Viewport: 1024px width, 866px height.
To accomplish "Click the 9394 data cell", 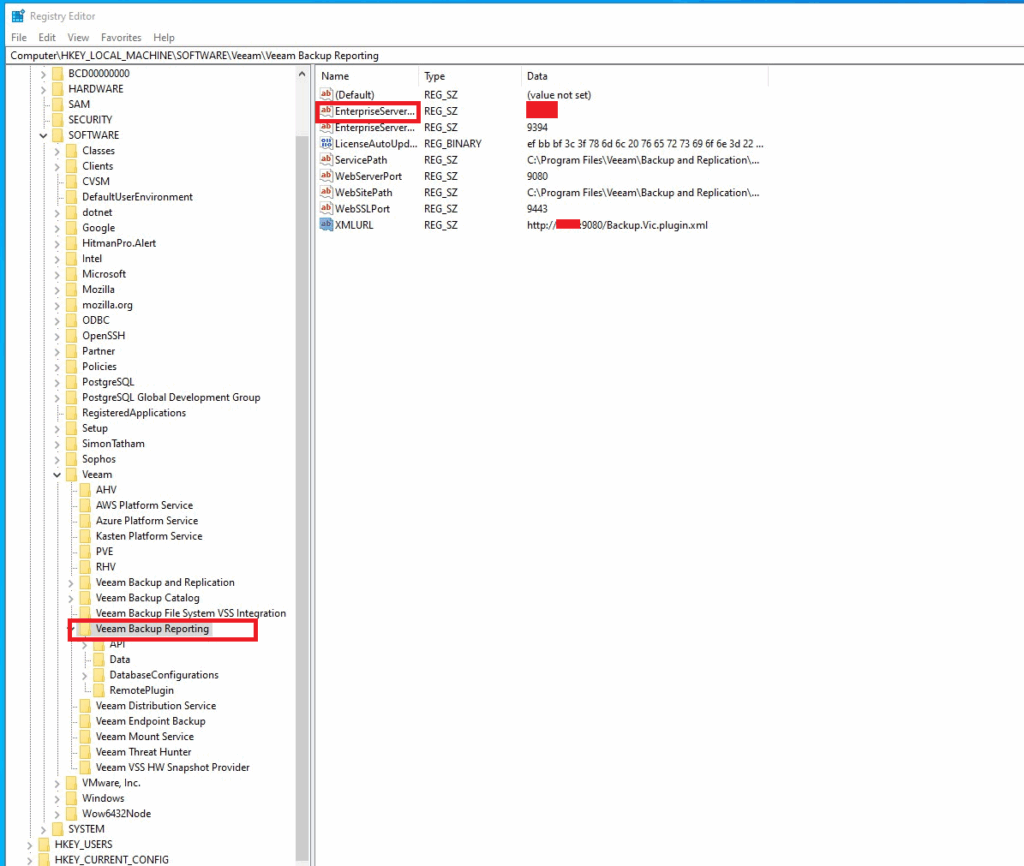I will (x=537, y=127).
